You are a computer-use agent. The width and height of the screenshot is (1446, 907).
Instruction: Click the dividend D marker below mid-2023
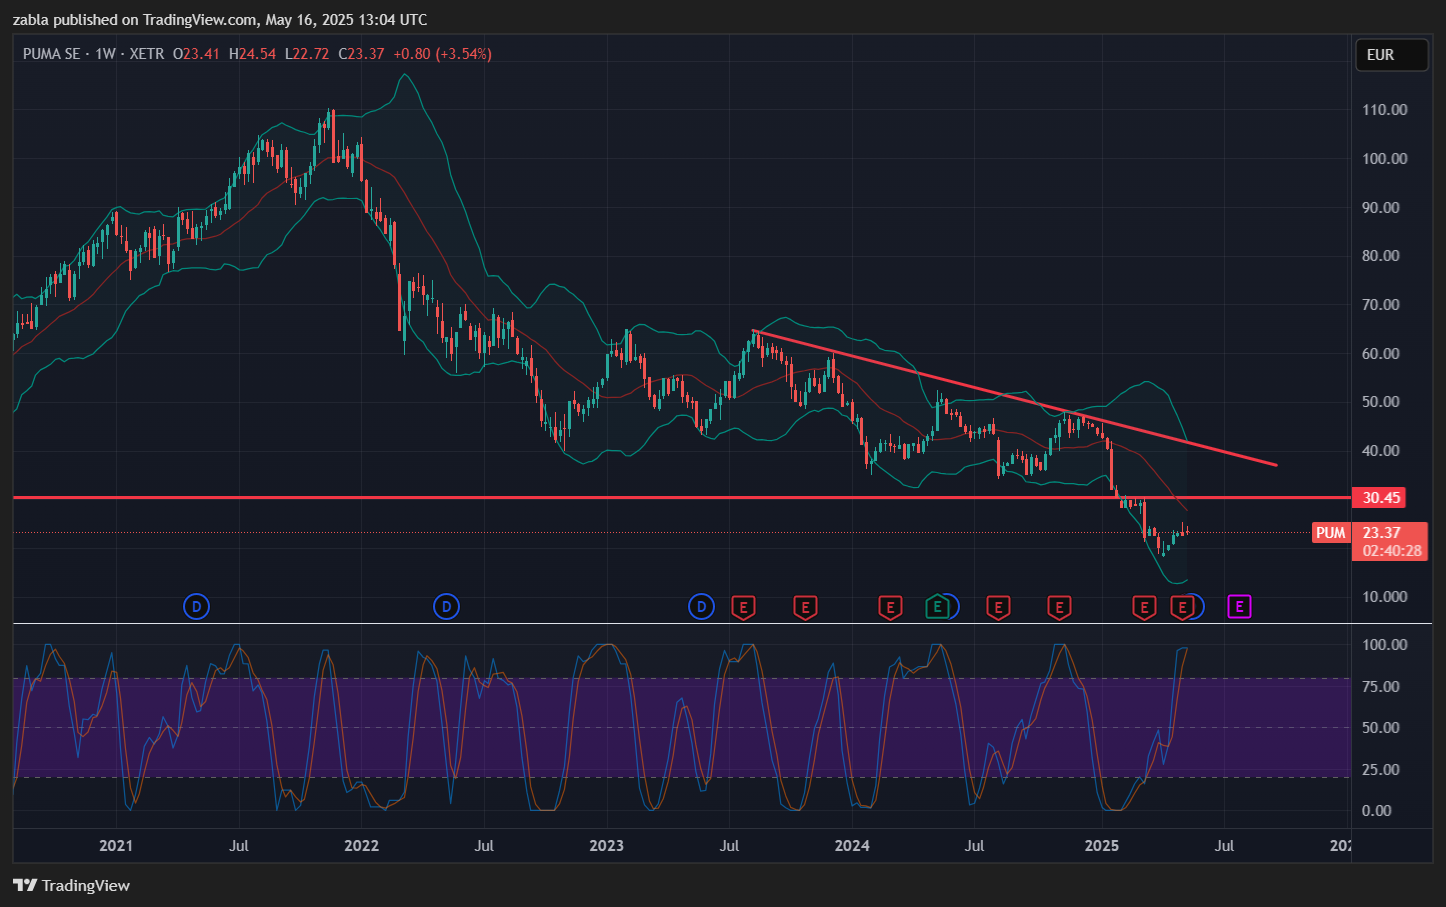pyautogui.click(x=702, y=606)
